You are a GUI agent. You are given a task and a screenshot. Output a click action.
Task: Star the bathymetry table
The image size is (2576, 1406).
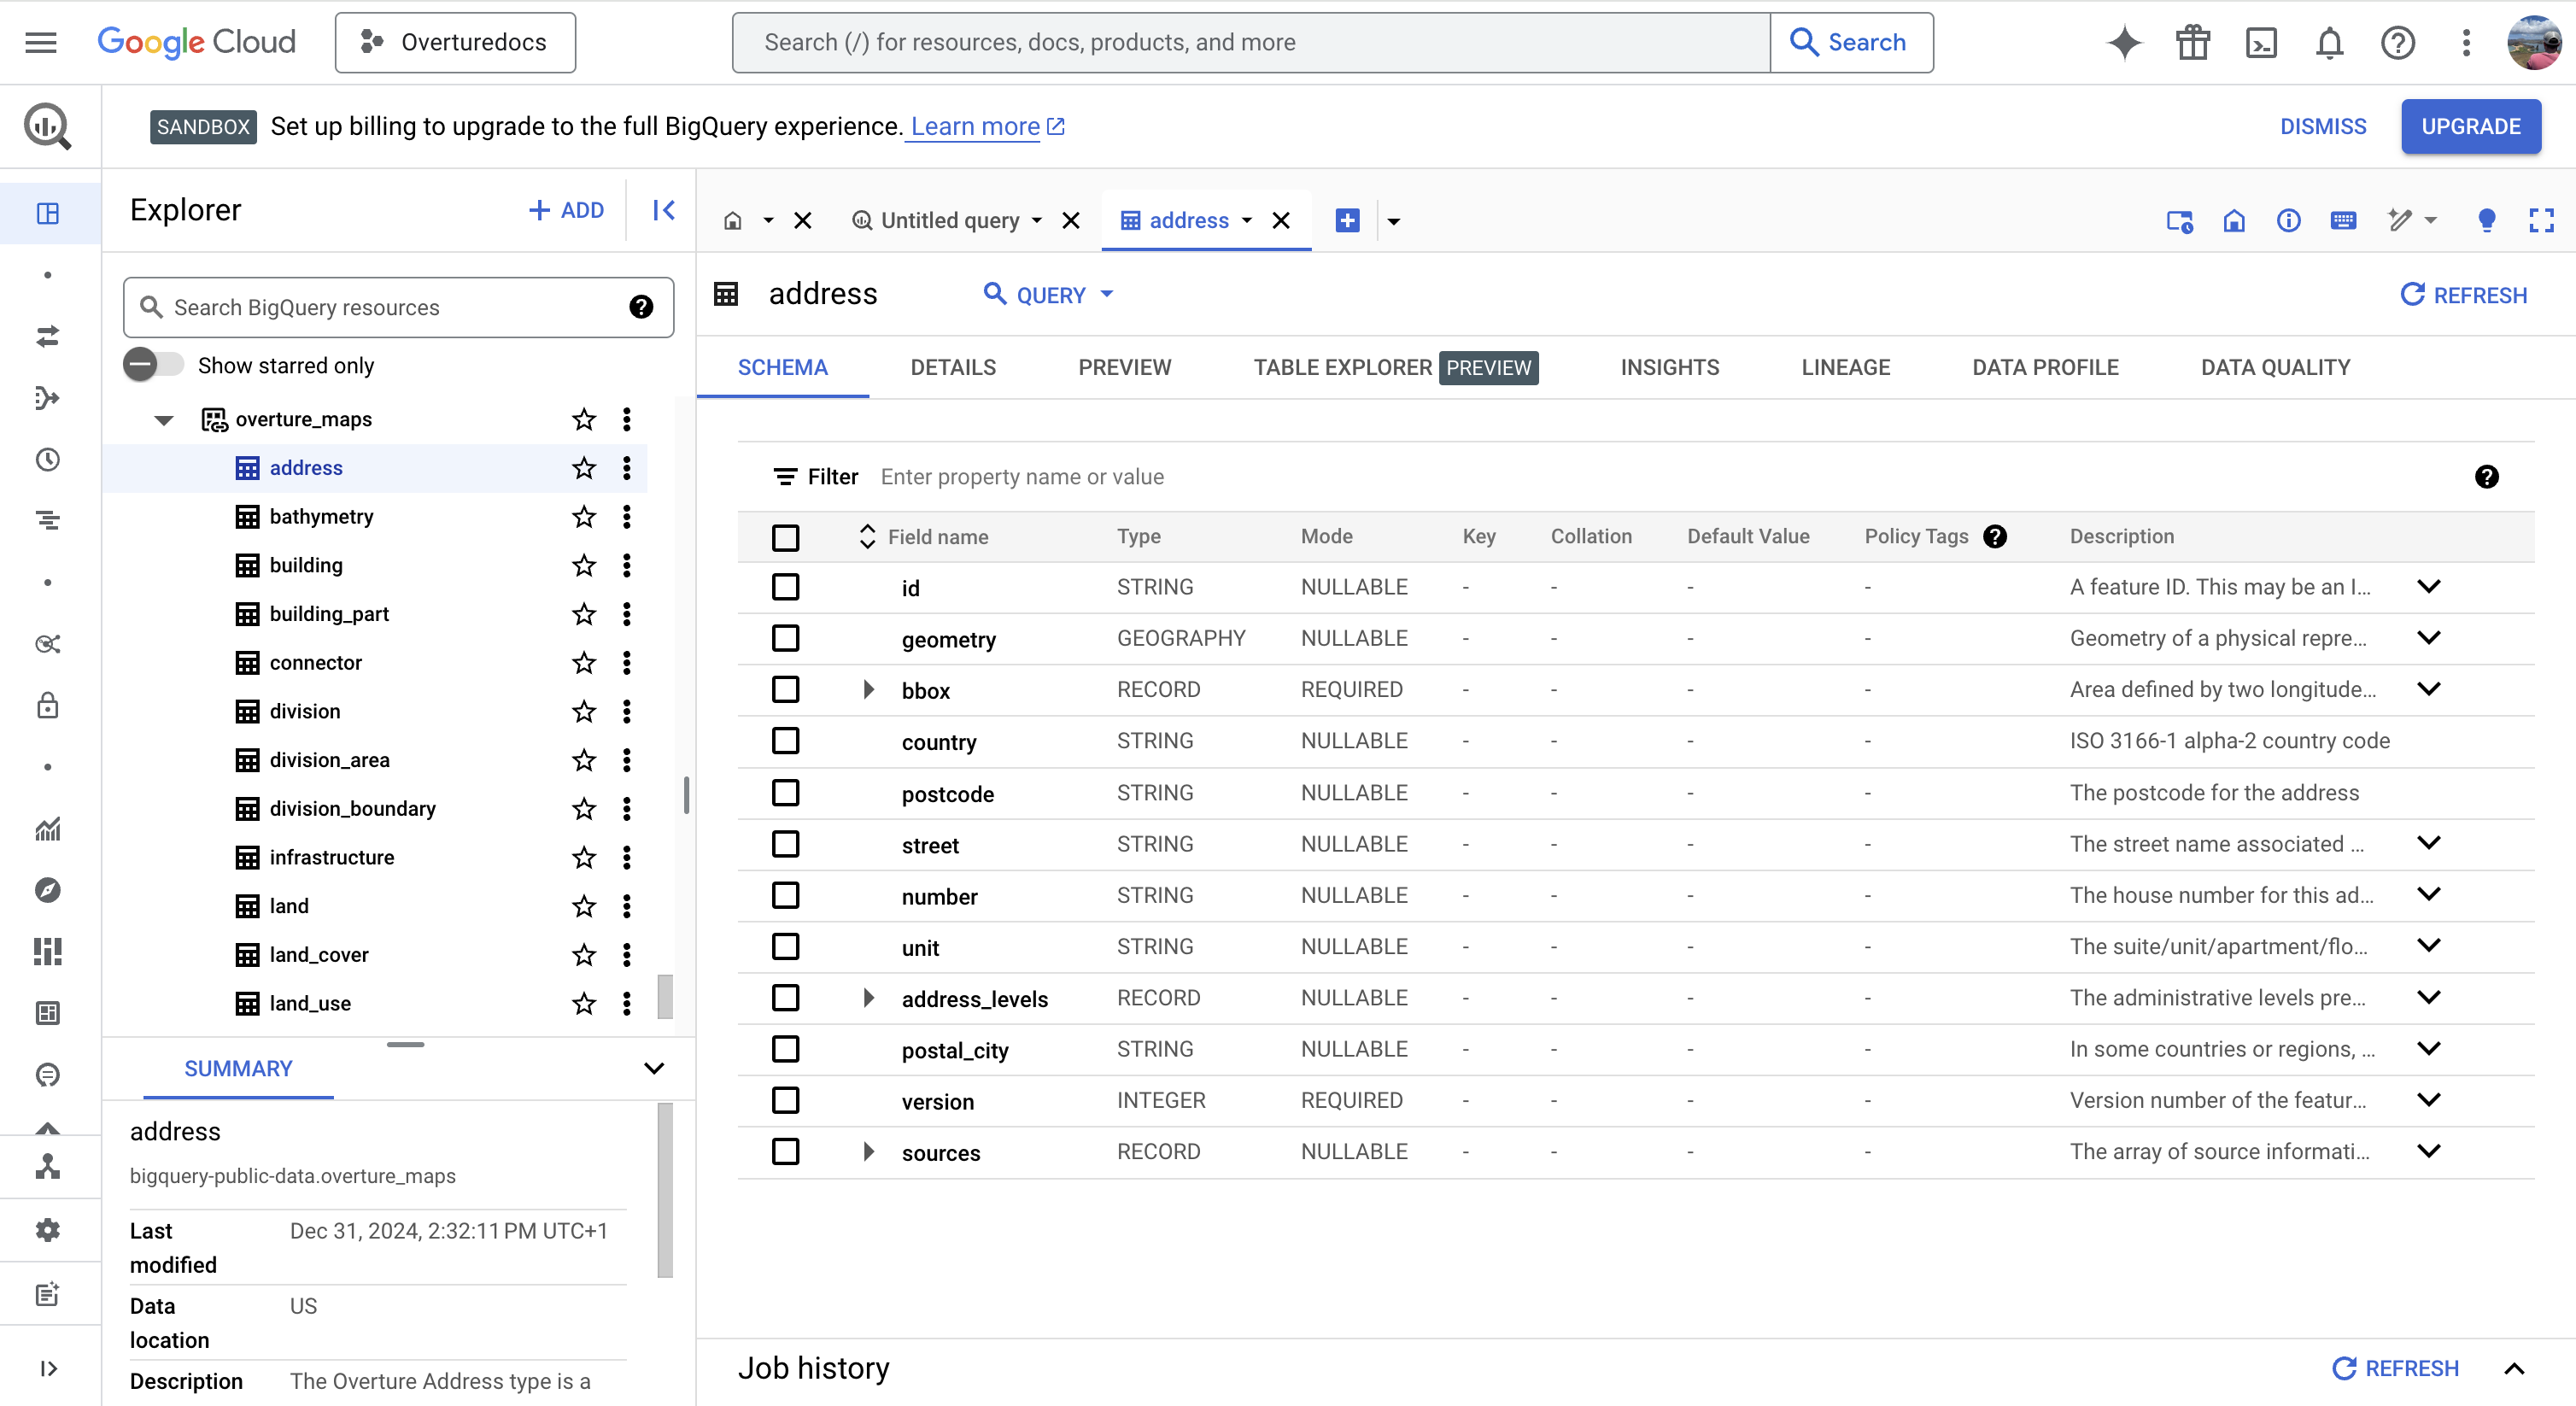coord(584,516)
